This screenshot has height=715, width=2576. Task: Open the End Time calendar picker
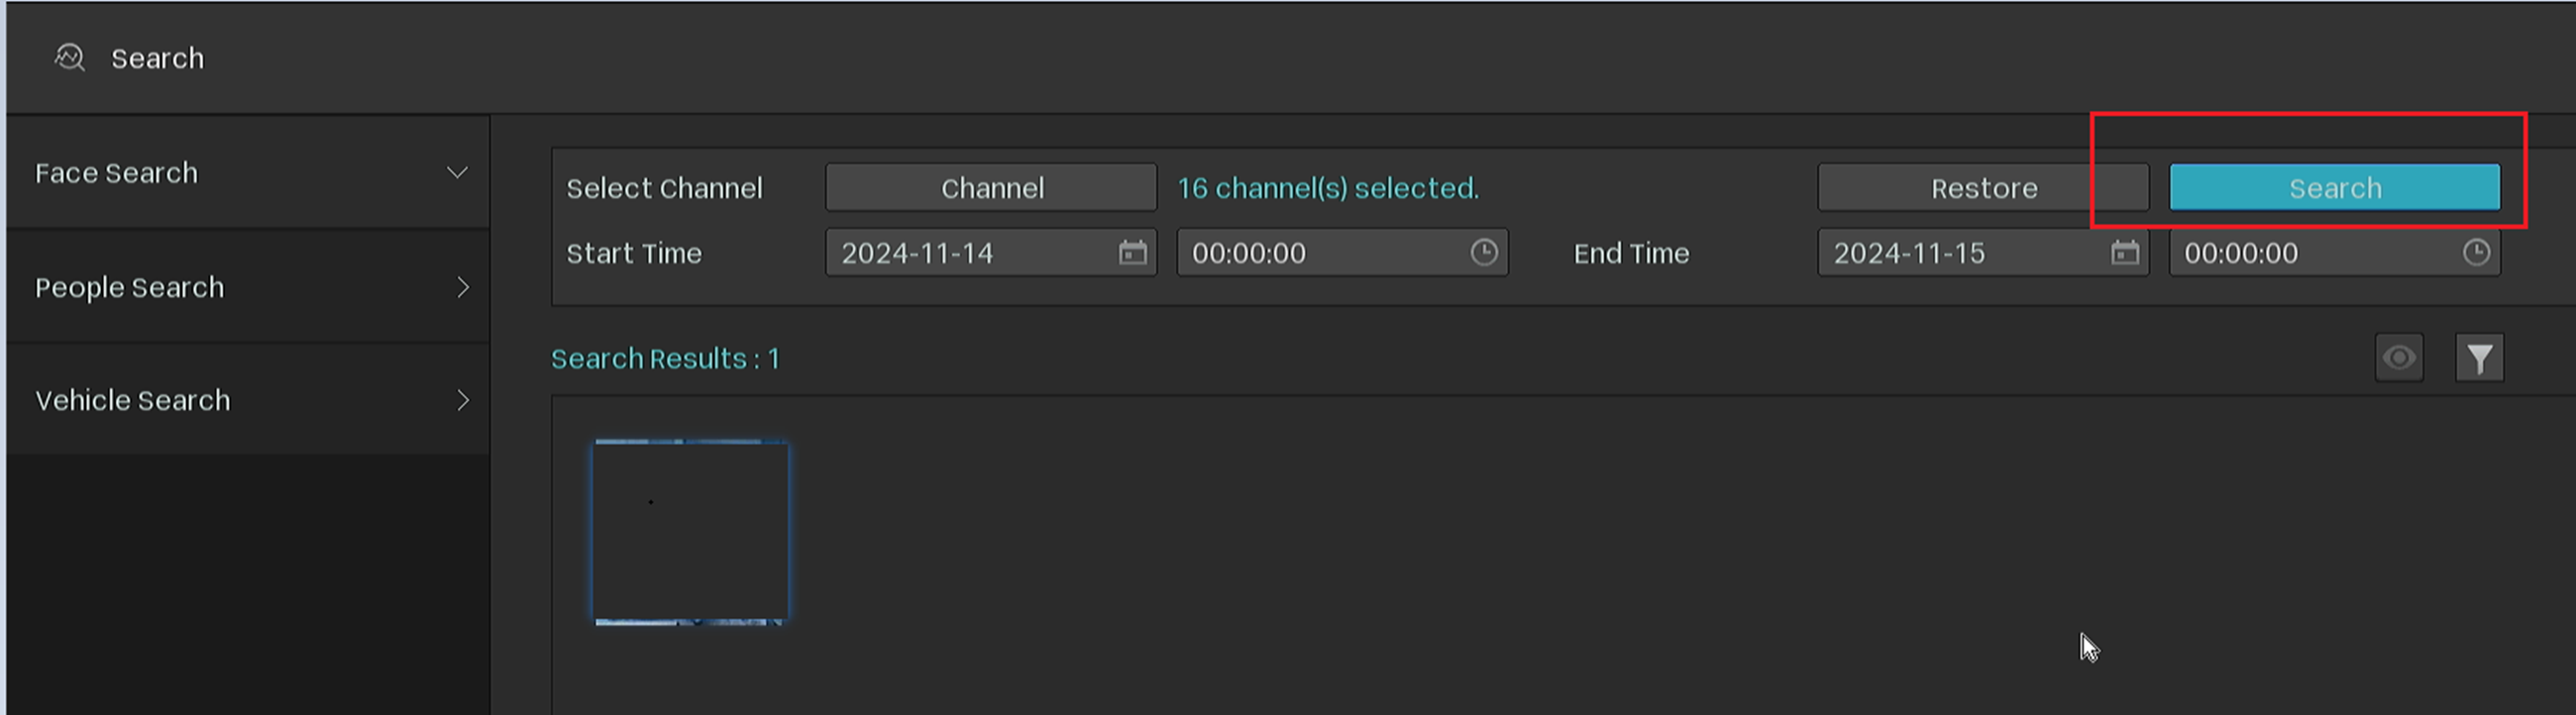tap(2124, 253)
